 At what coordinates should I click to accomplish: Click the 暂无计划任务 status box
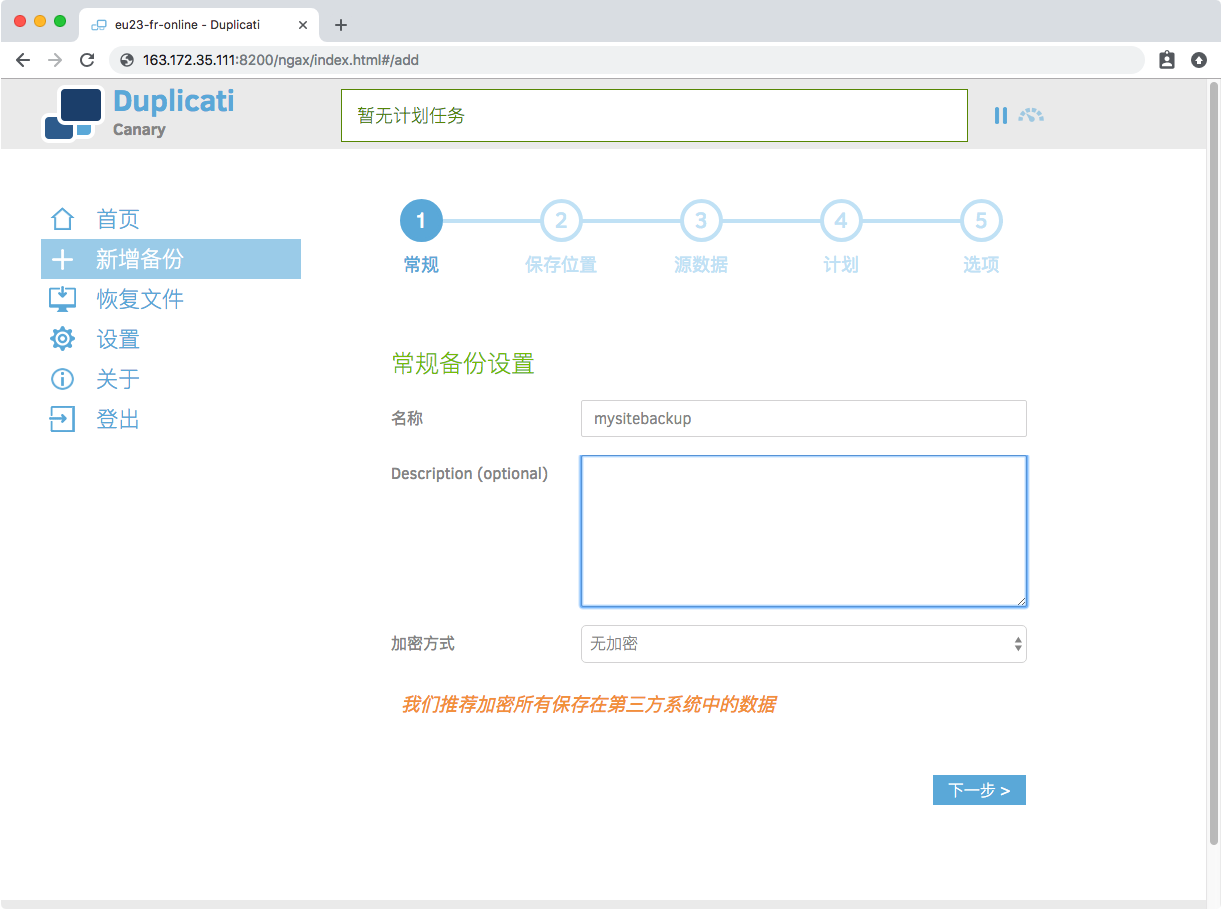(654, 116)
